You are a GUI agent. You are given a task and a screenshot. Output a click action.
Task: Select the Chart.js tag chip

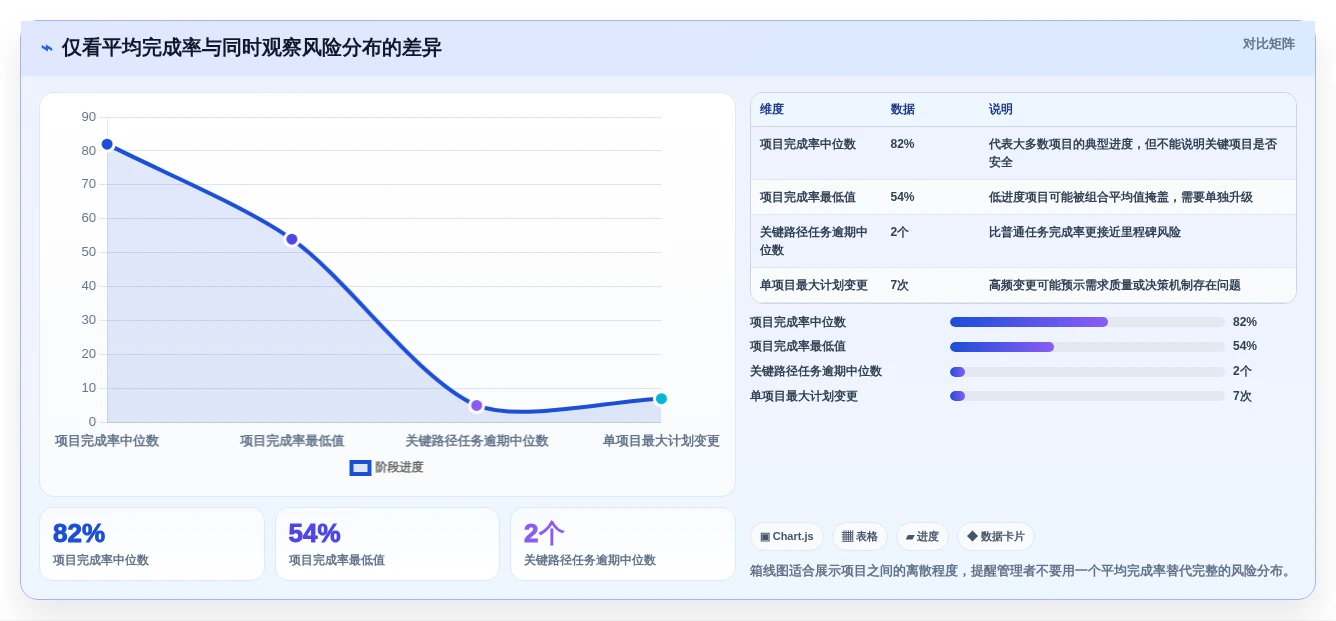tap(787, 536)
